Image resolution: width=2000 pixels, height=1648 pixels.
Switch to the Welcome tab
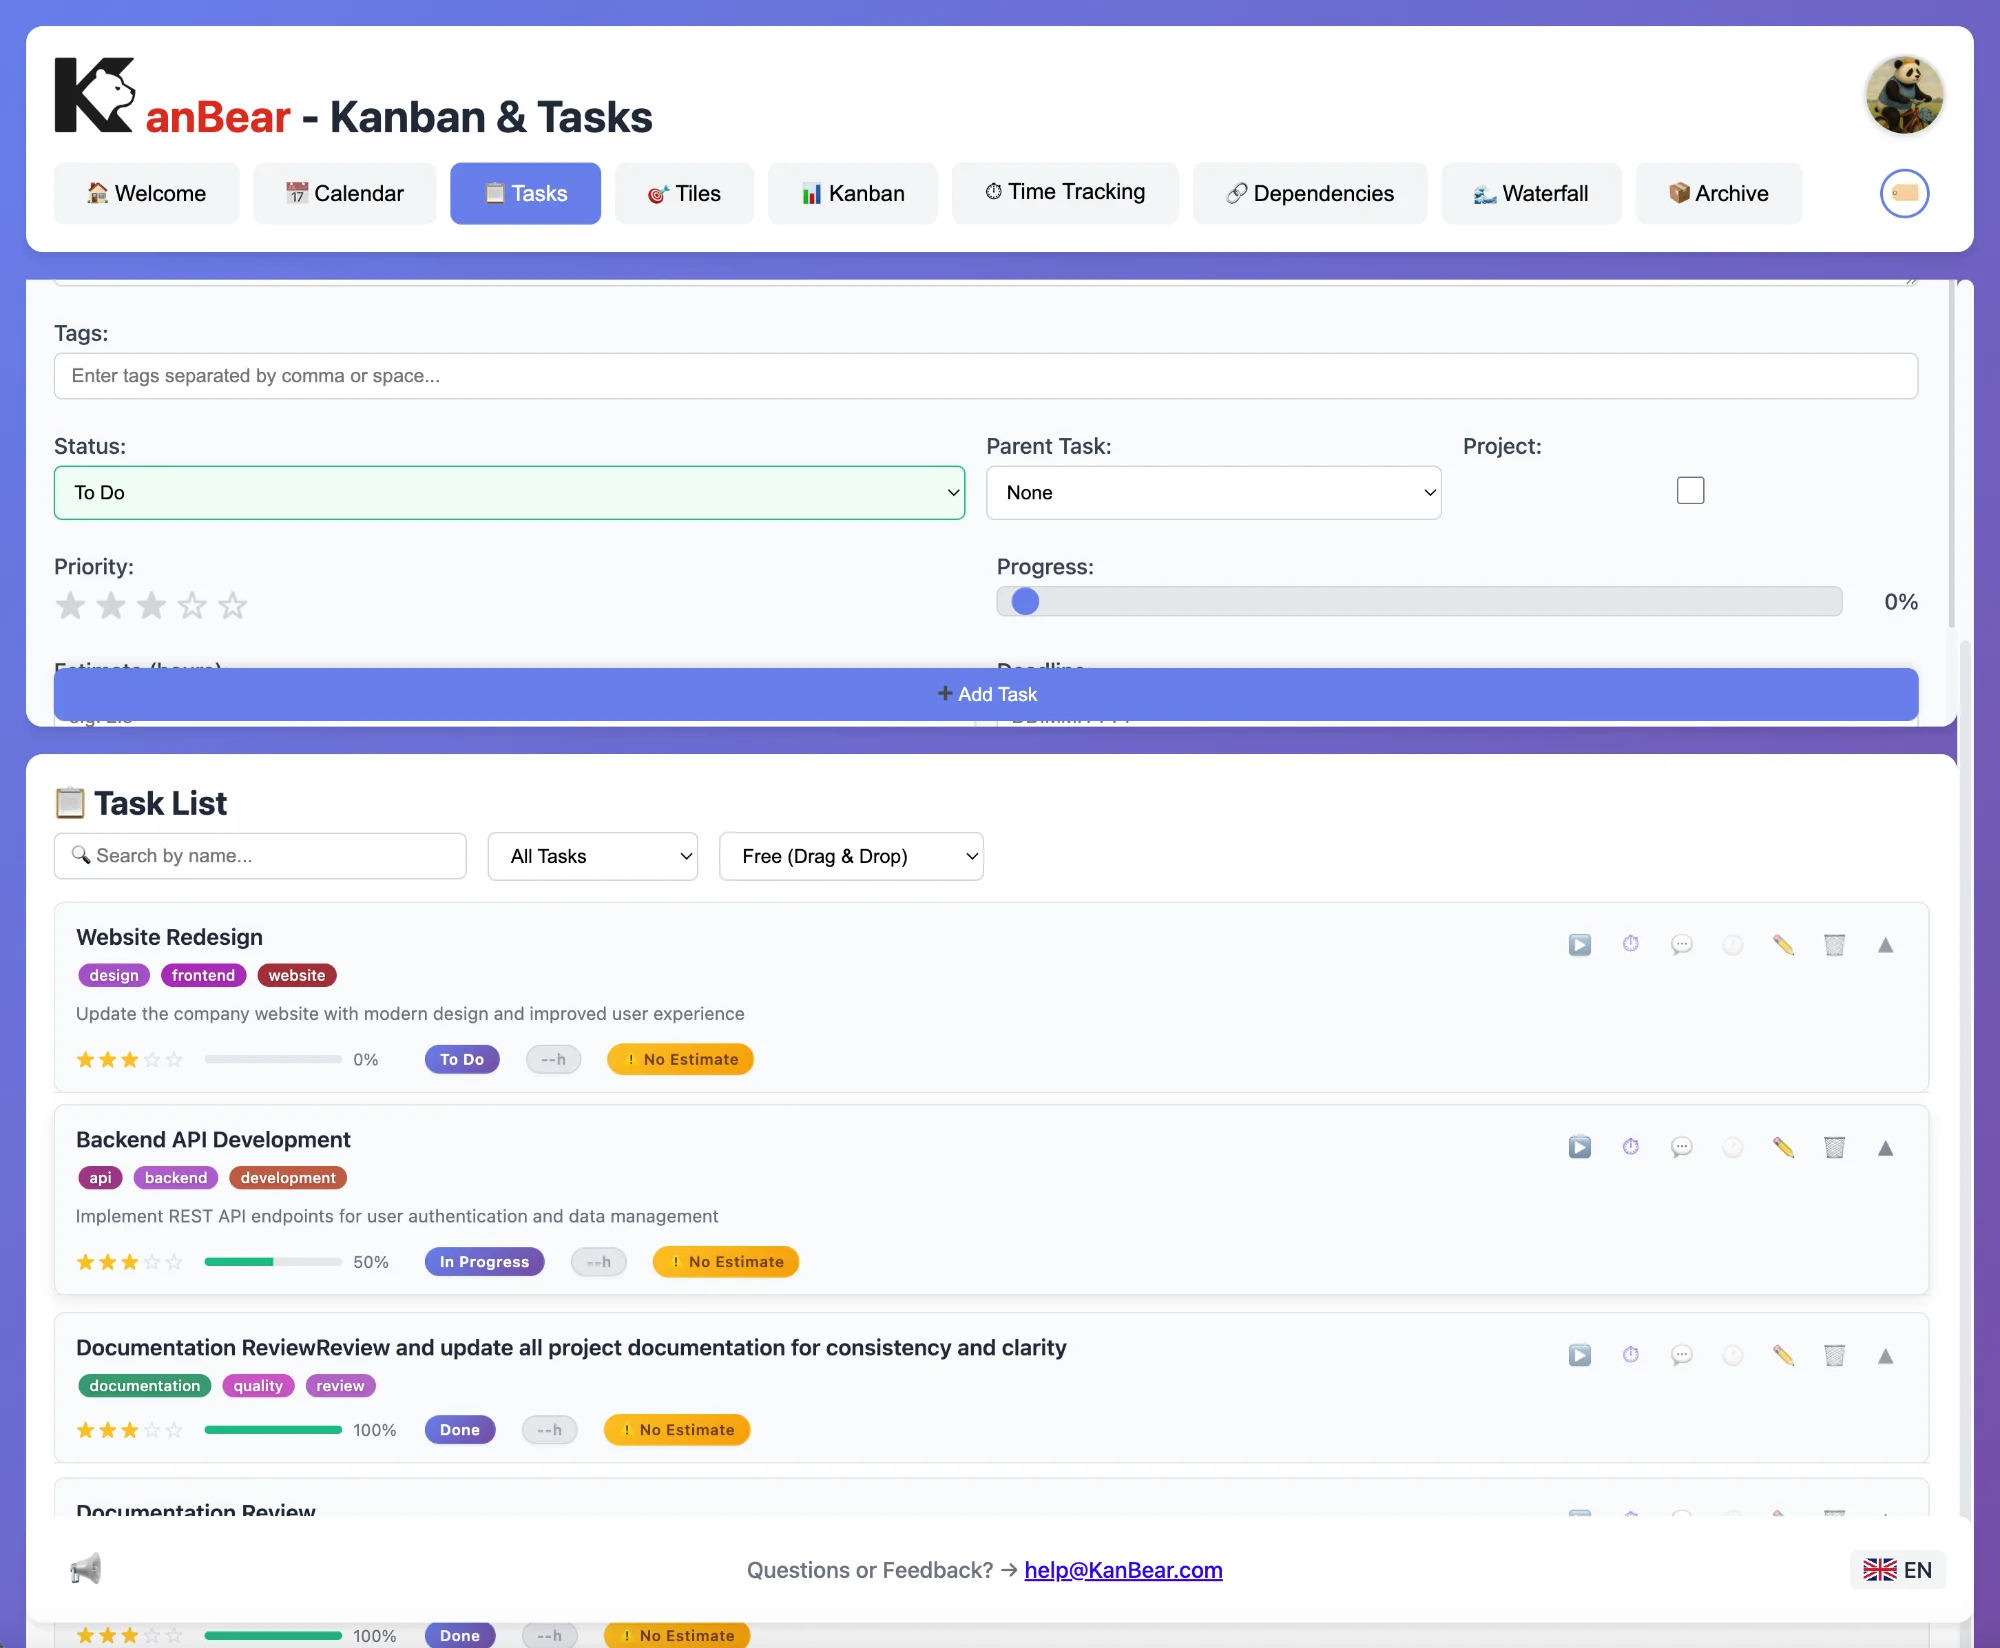pyautogui.click(x=146, y=193)
